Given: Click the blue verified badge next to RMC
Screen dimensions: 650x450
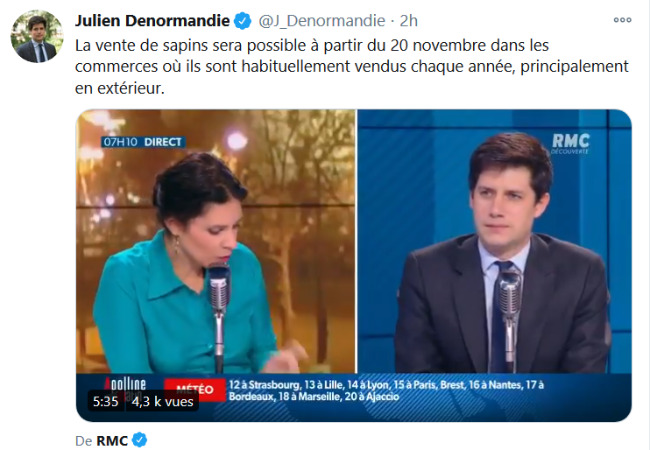Looking at the screenshot, I should click(139, 440).
